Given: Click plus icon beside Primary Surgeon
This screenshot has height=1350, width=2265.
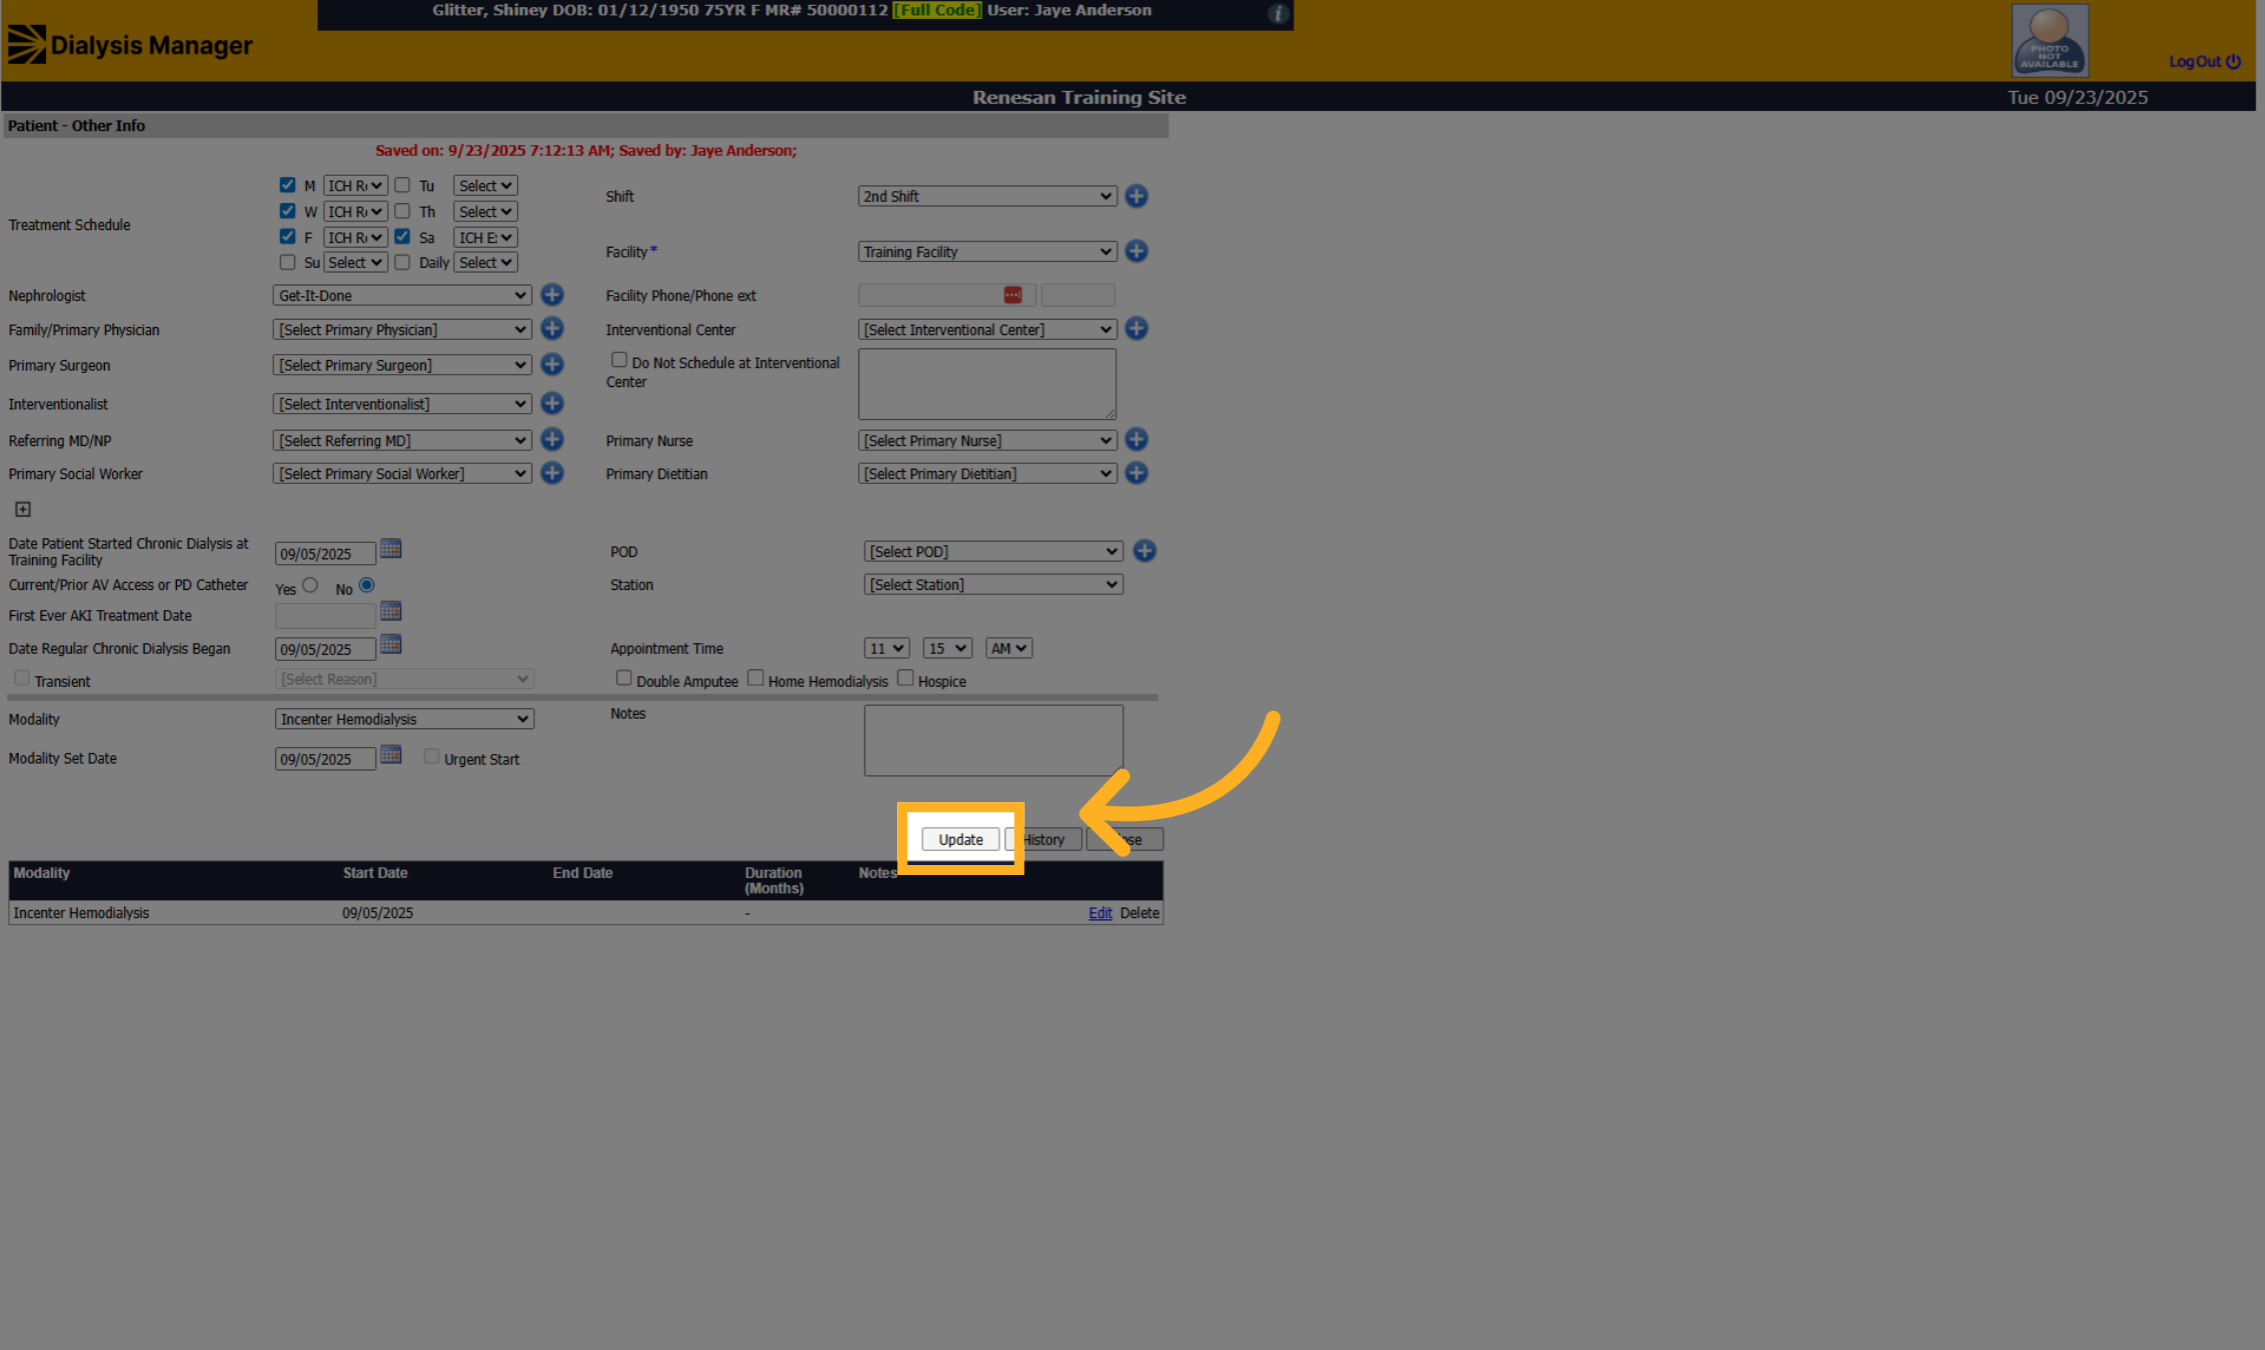Looking at the screenshot, I should (x=552, y=365).
